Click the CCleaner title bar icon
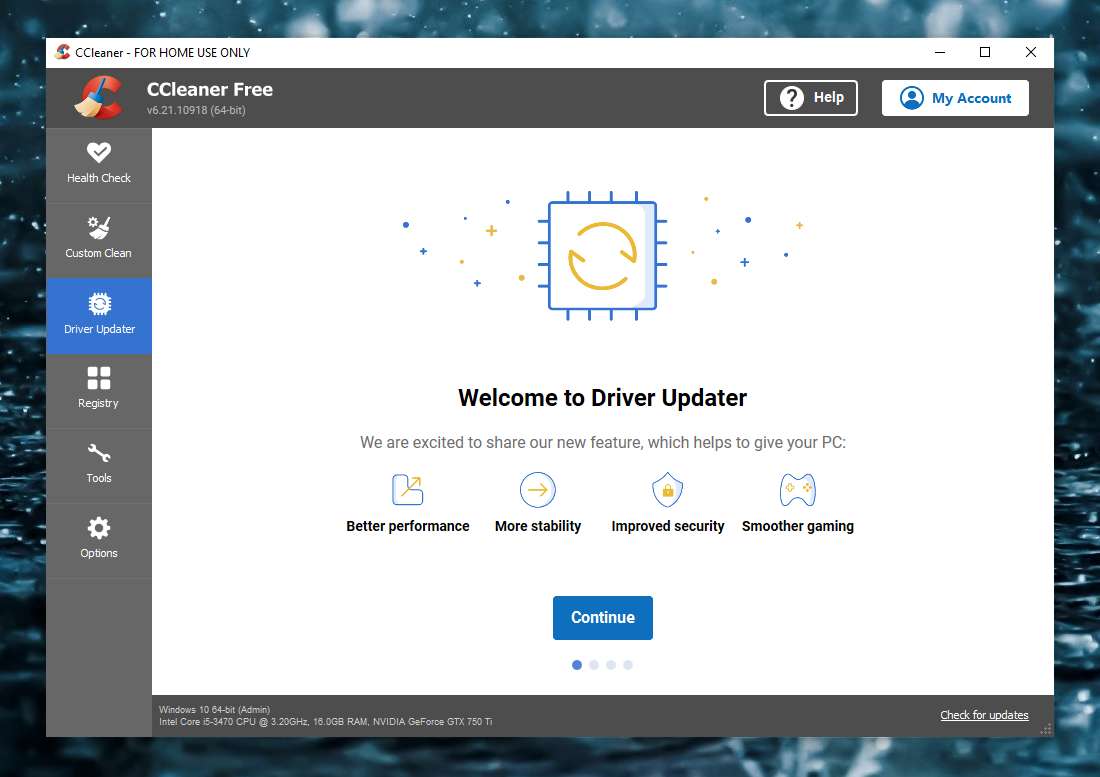The image size is (1100, 777). tap(62, 53)
